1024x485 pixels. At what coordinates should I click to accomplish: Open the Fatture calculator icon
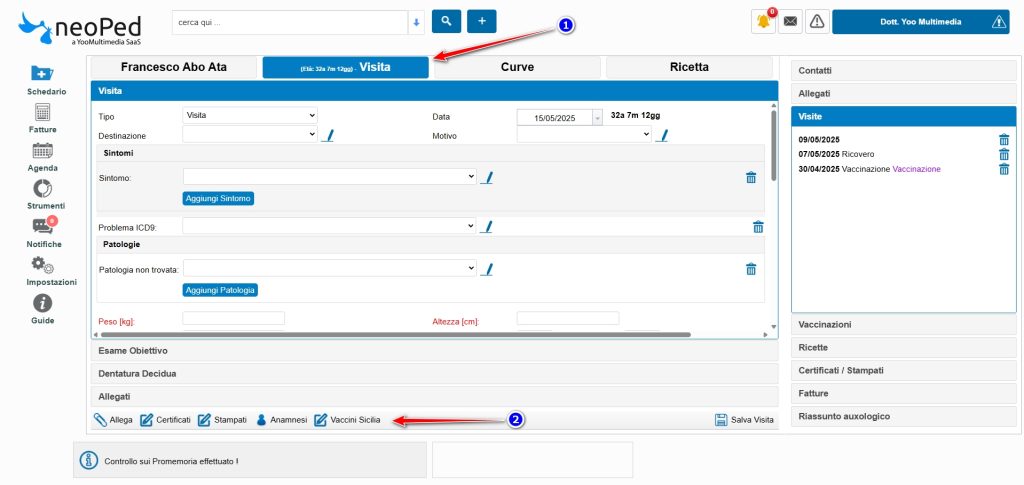[42, 112]
